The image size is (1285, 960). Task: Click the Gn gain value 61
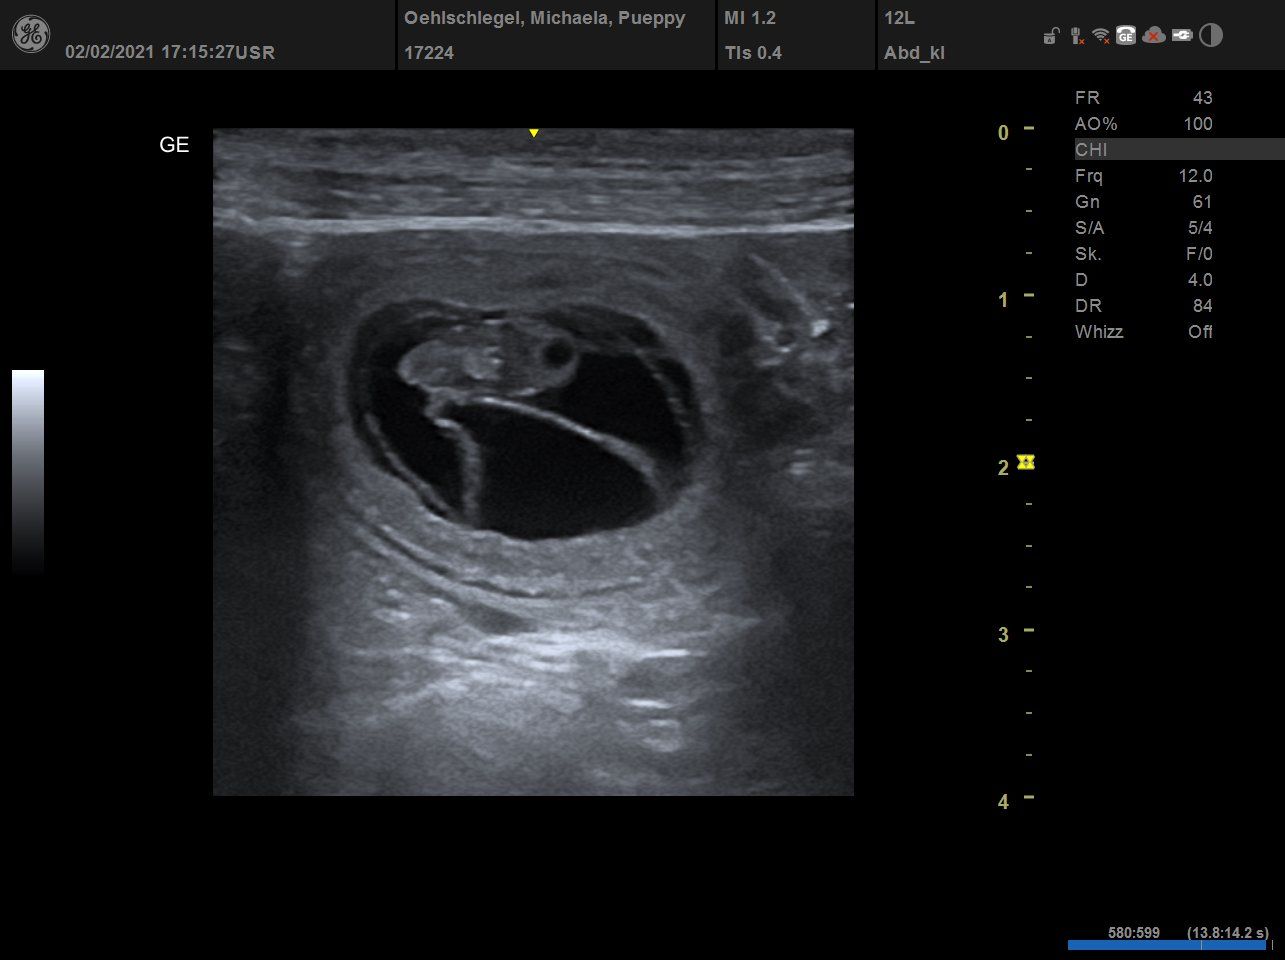tap(1202, 202)
